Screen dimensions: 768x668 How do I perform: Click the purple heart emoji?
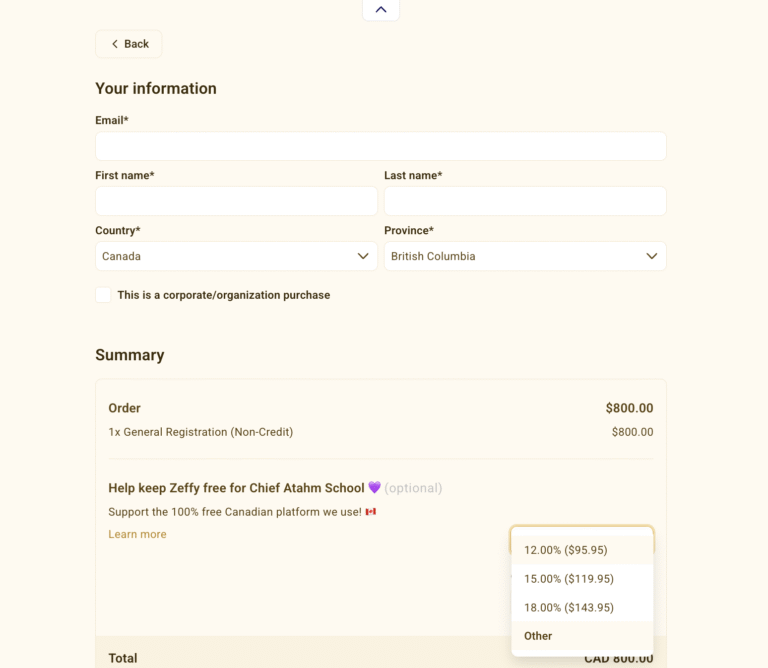point(375,488)
